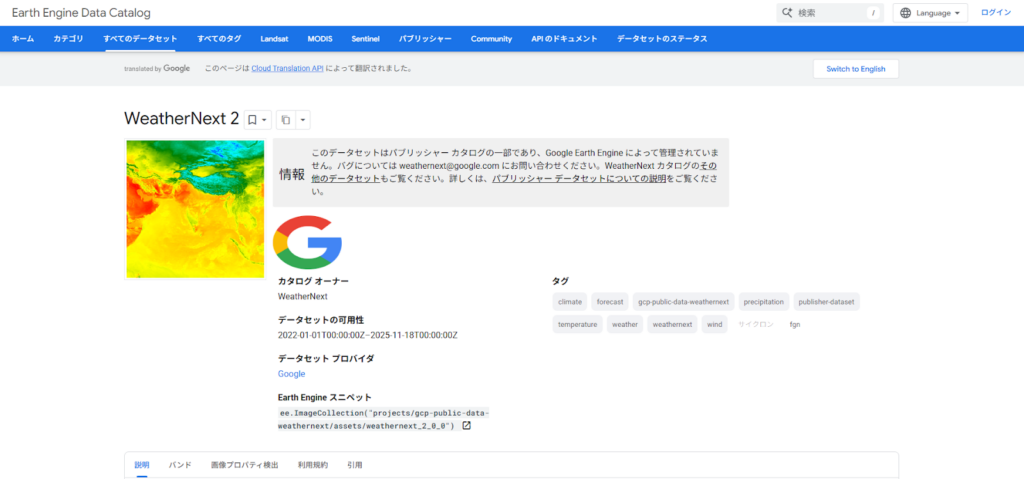This screenshot has height=479, width=1024.
Task: Click the slash shortcut icon in search box
Action: [873, 13]
